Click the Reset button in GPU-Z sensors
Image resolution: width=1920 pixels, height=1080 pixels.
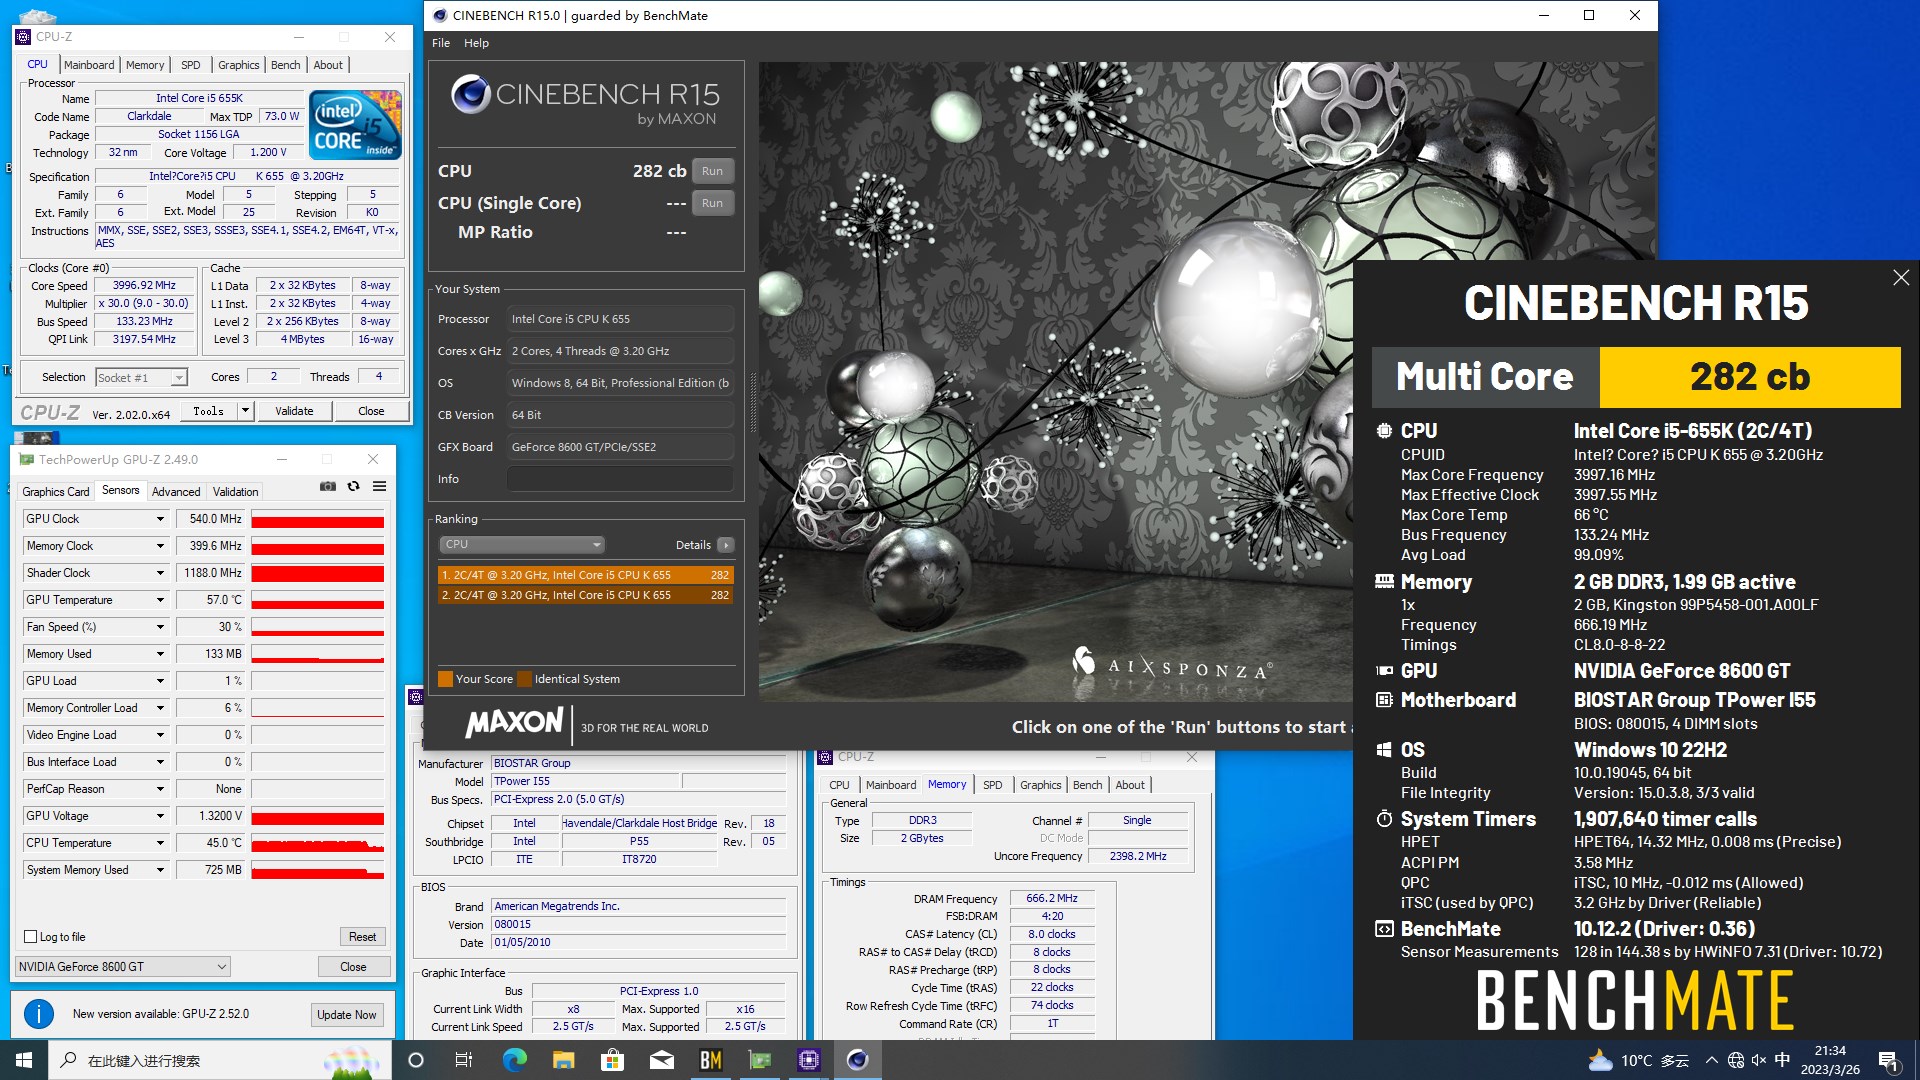pos(362,937)
